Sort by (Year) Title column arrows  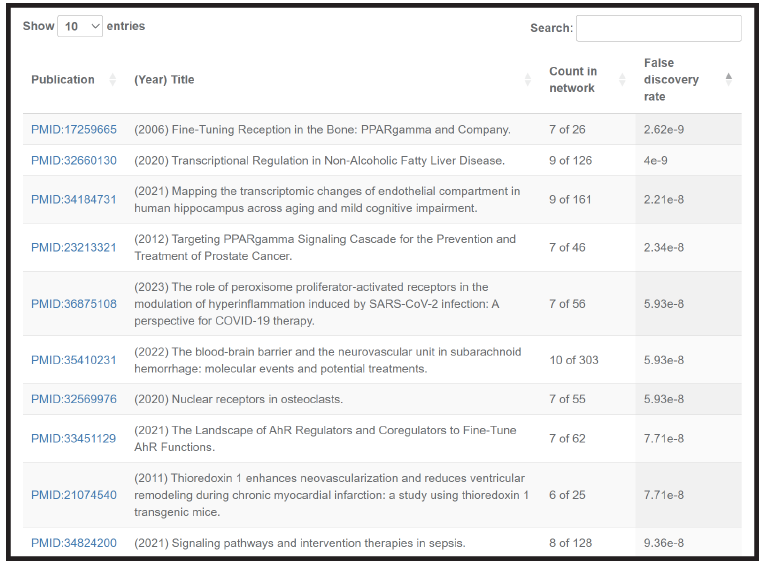[x=528, y=79]
